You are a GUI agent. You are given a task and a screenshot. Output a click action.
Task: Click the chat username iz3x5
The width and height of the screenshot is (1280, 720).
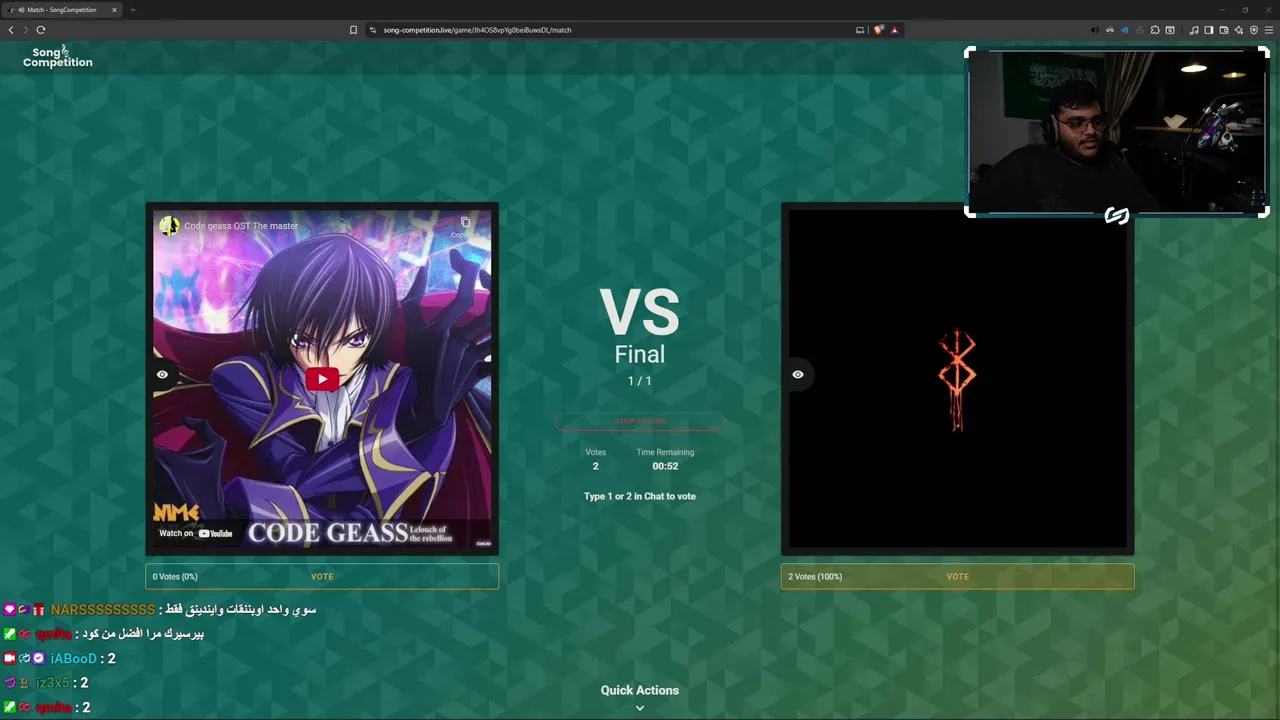(x=53, y=682)
